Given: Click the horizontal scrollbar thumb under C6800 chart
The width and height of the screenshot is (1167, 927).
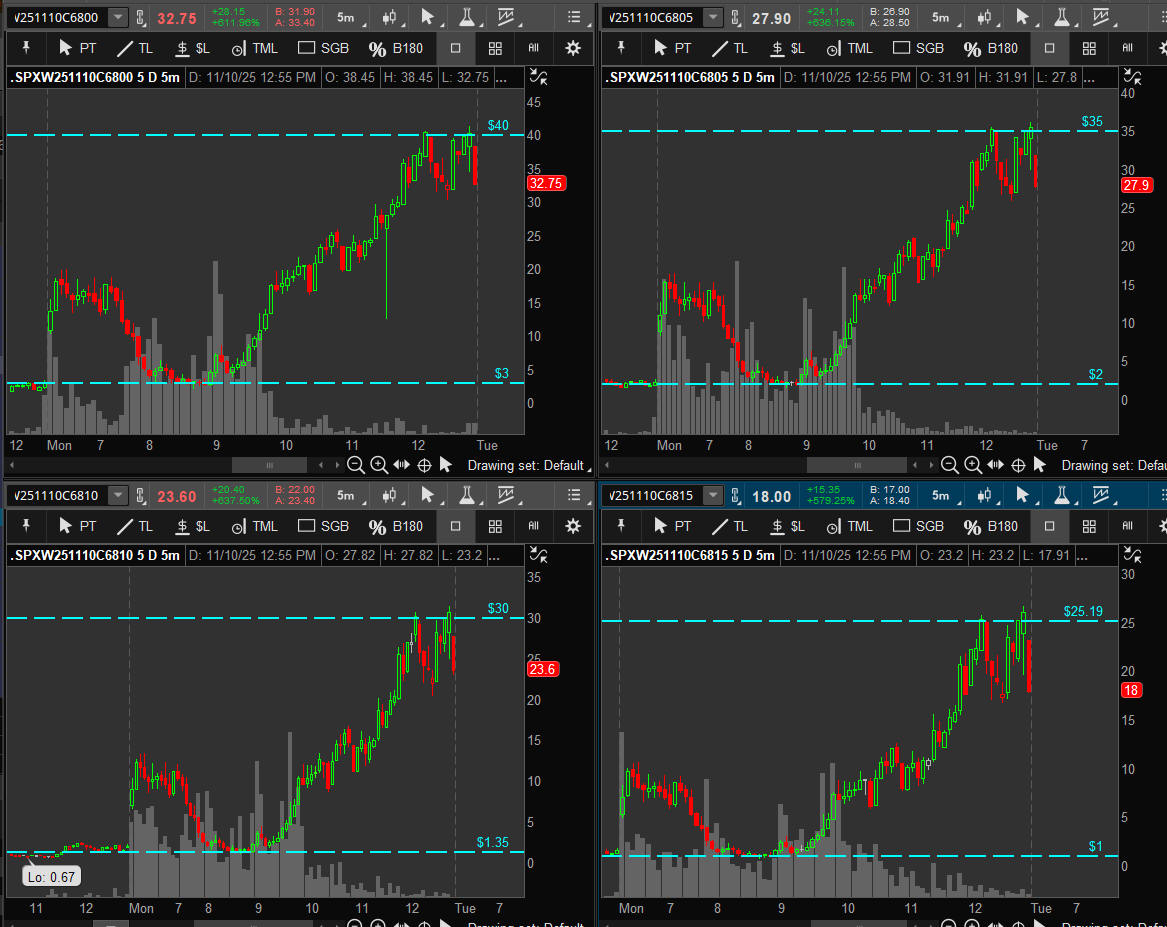Looking at the screenshot, I should click(x=269, y=465).
